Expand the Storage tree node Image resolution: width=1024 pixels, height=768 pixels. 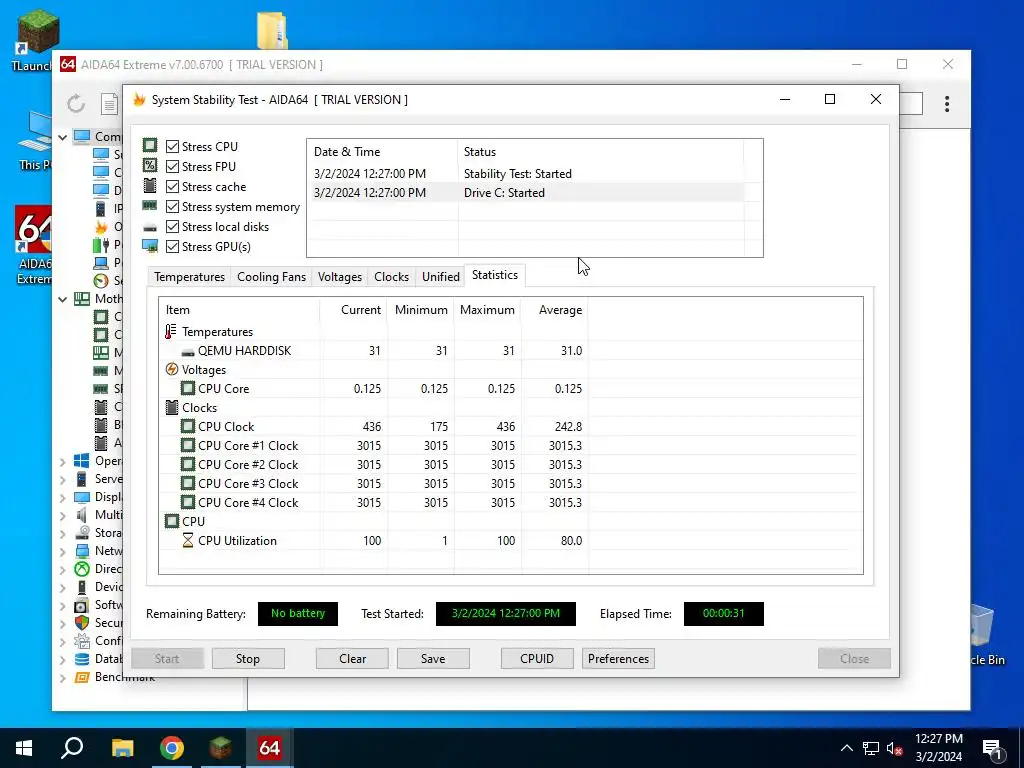coord(63,534)
